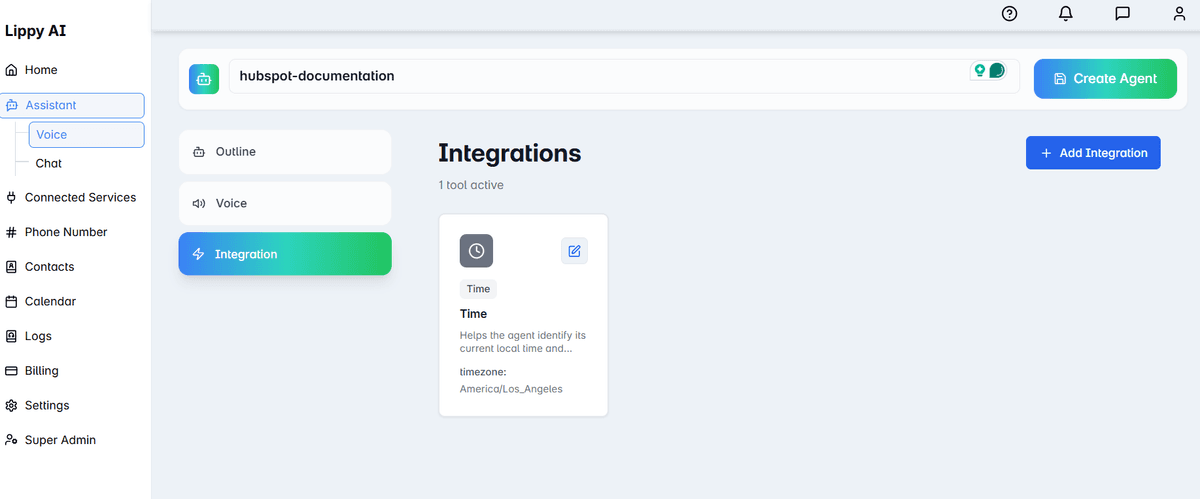This screenshot has width=1200, height=499.
Task: Click the green lightbulb icon in name field
Action: click(980, 70)
